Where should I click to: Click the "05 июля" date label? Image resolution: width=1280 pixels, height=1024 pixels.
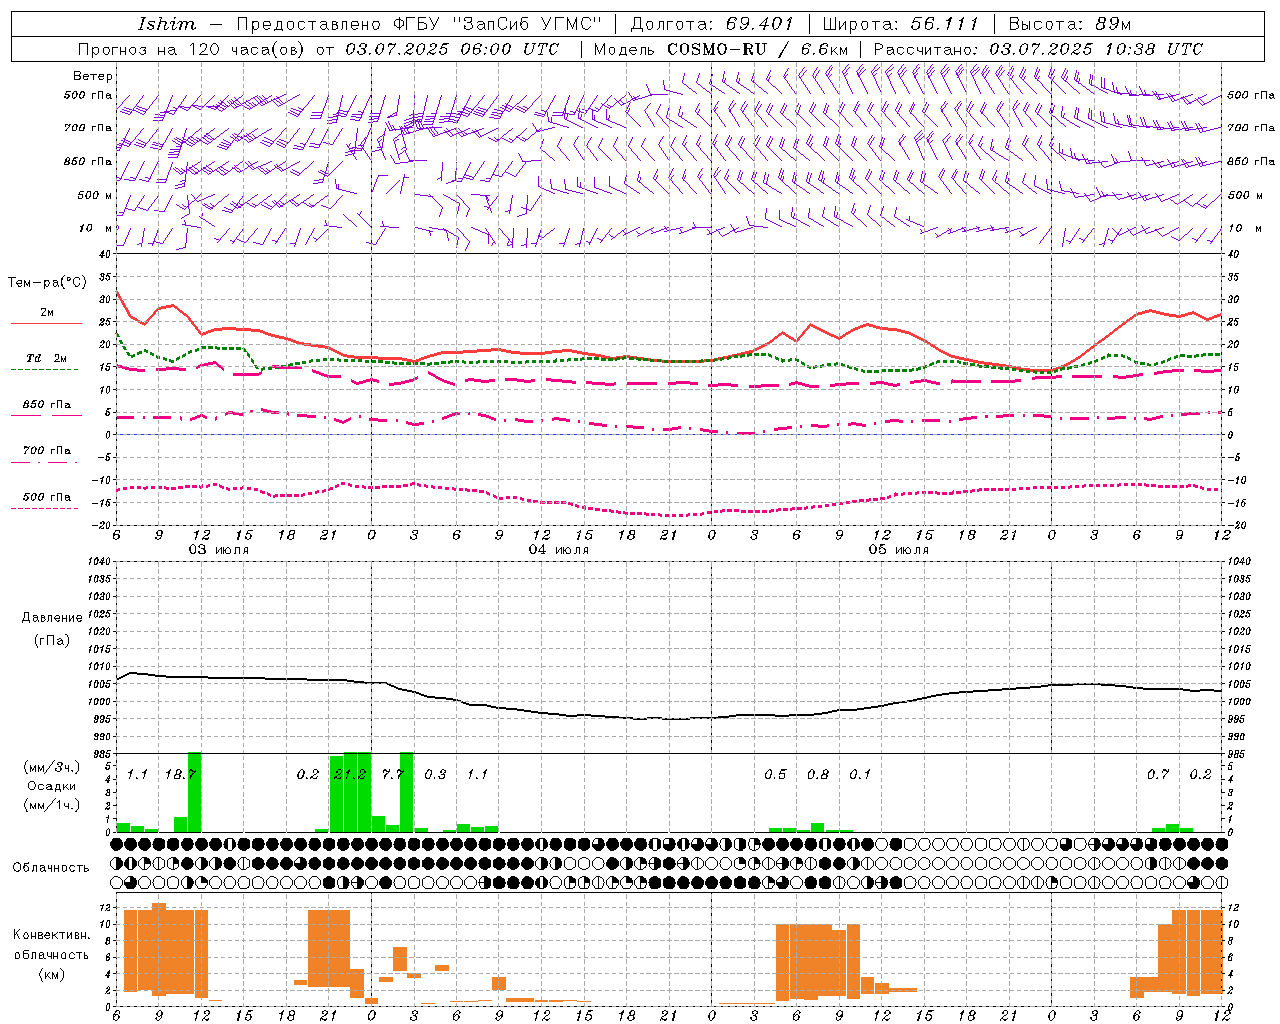click(899, 550)
